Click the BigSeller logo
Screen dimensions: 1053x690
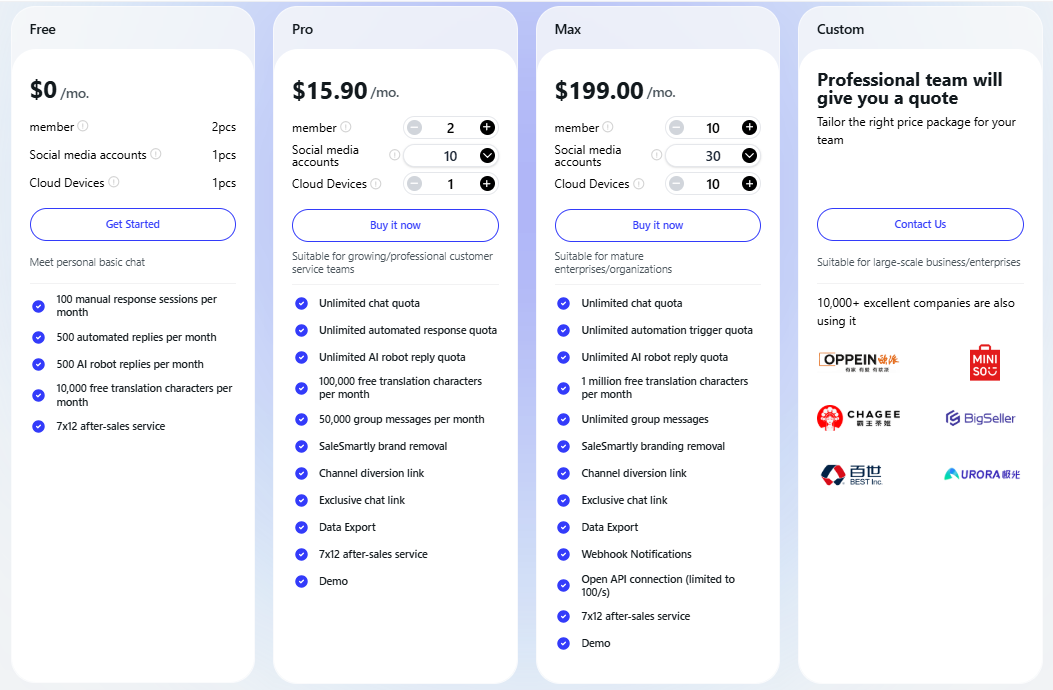click(x=980, y=417)
